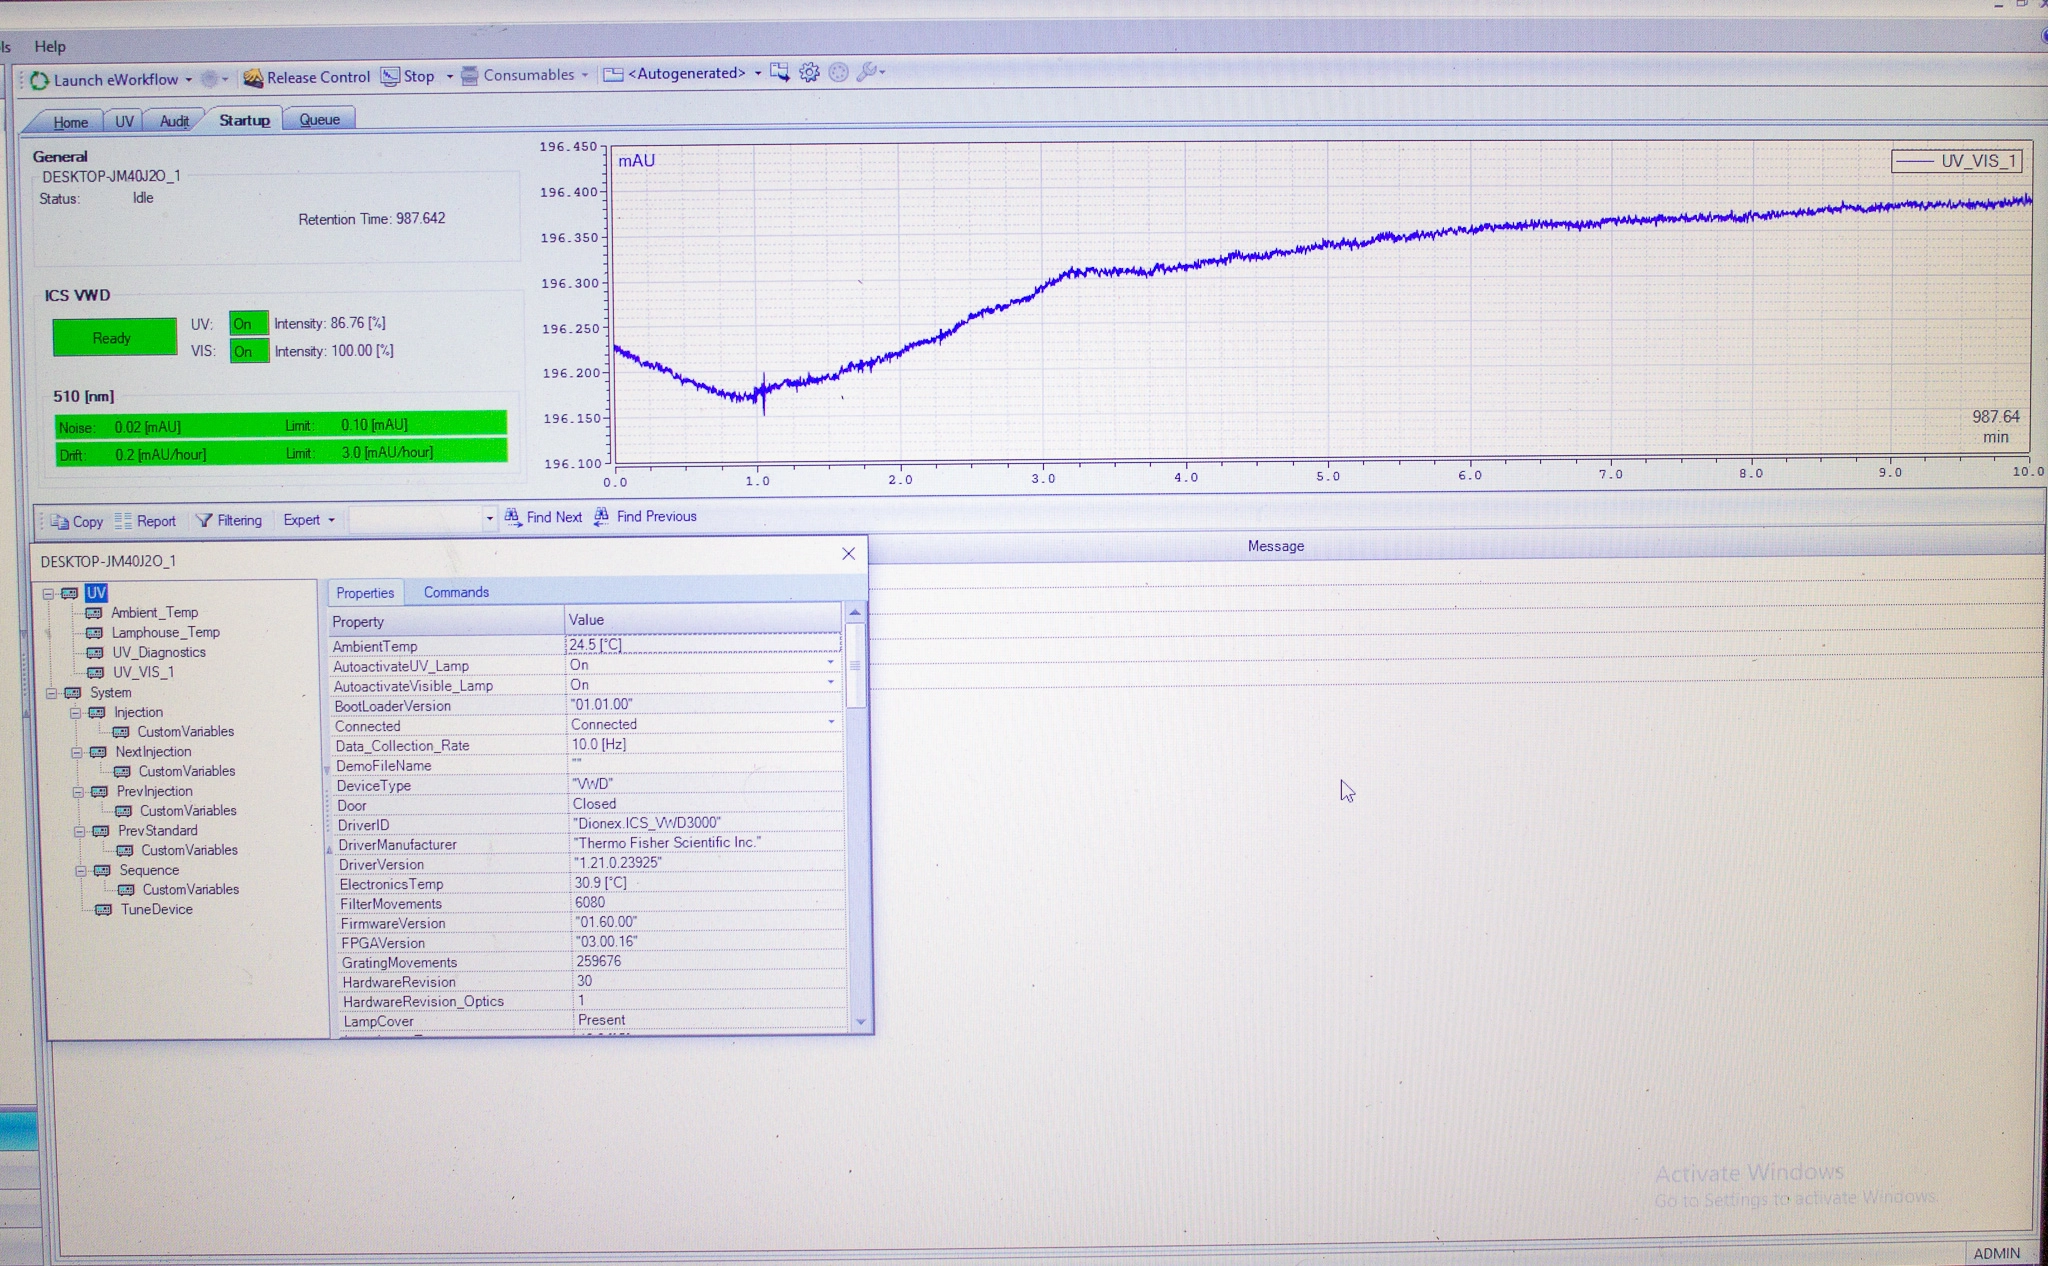Click the search text field in audit toolbar

(x=415, y=518)
